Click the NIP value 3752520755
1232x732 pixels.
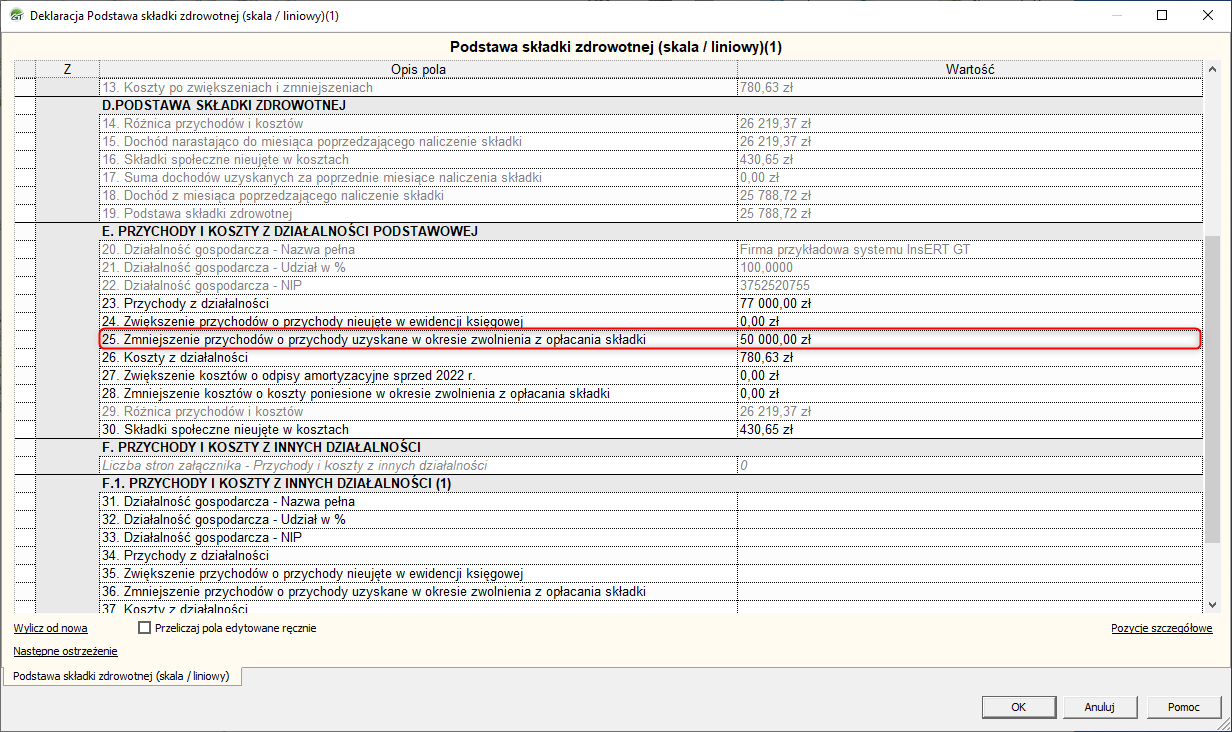click(969, 285)
